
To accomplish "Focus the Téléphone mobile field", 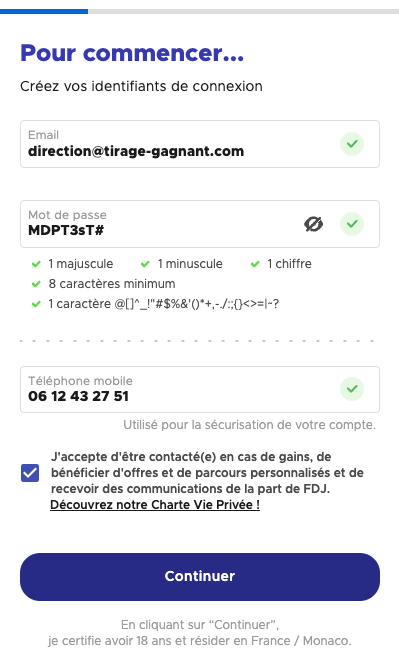I will pyautogui.click(x=200, y=389).
